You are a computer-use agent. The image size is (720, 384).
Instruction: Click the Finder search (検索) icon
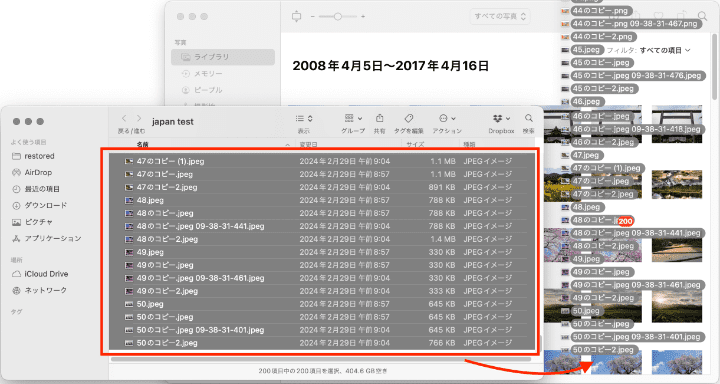tap(529, 119)
